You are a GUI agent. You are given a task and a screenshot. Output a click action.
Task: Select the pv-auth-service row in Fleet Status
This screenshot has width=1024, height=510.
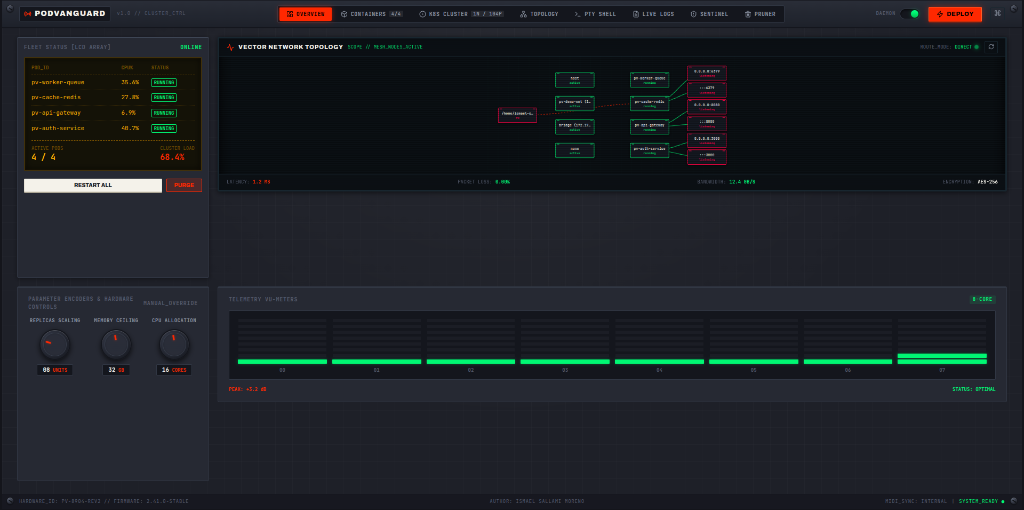tap(113, 128)
